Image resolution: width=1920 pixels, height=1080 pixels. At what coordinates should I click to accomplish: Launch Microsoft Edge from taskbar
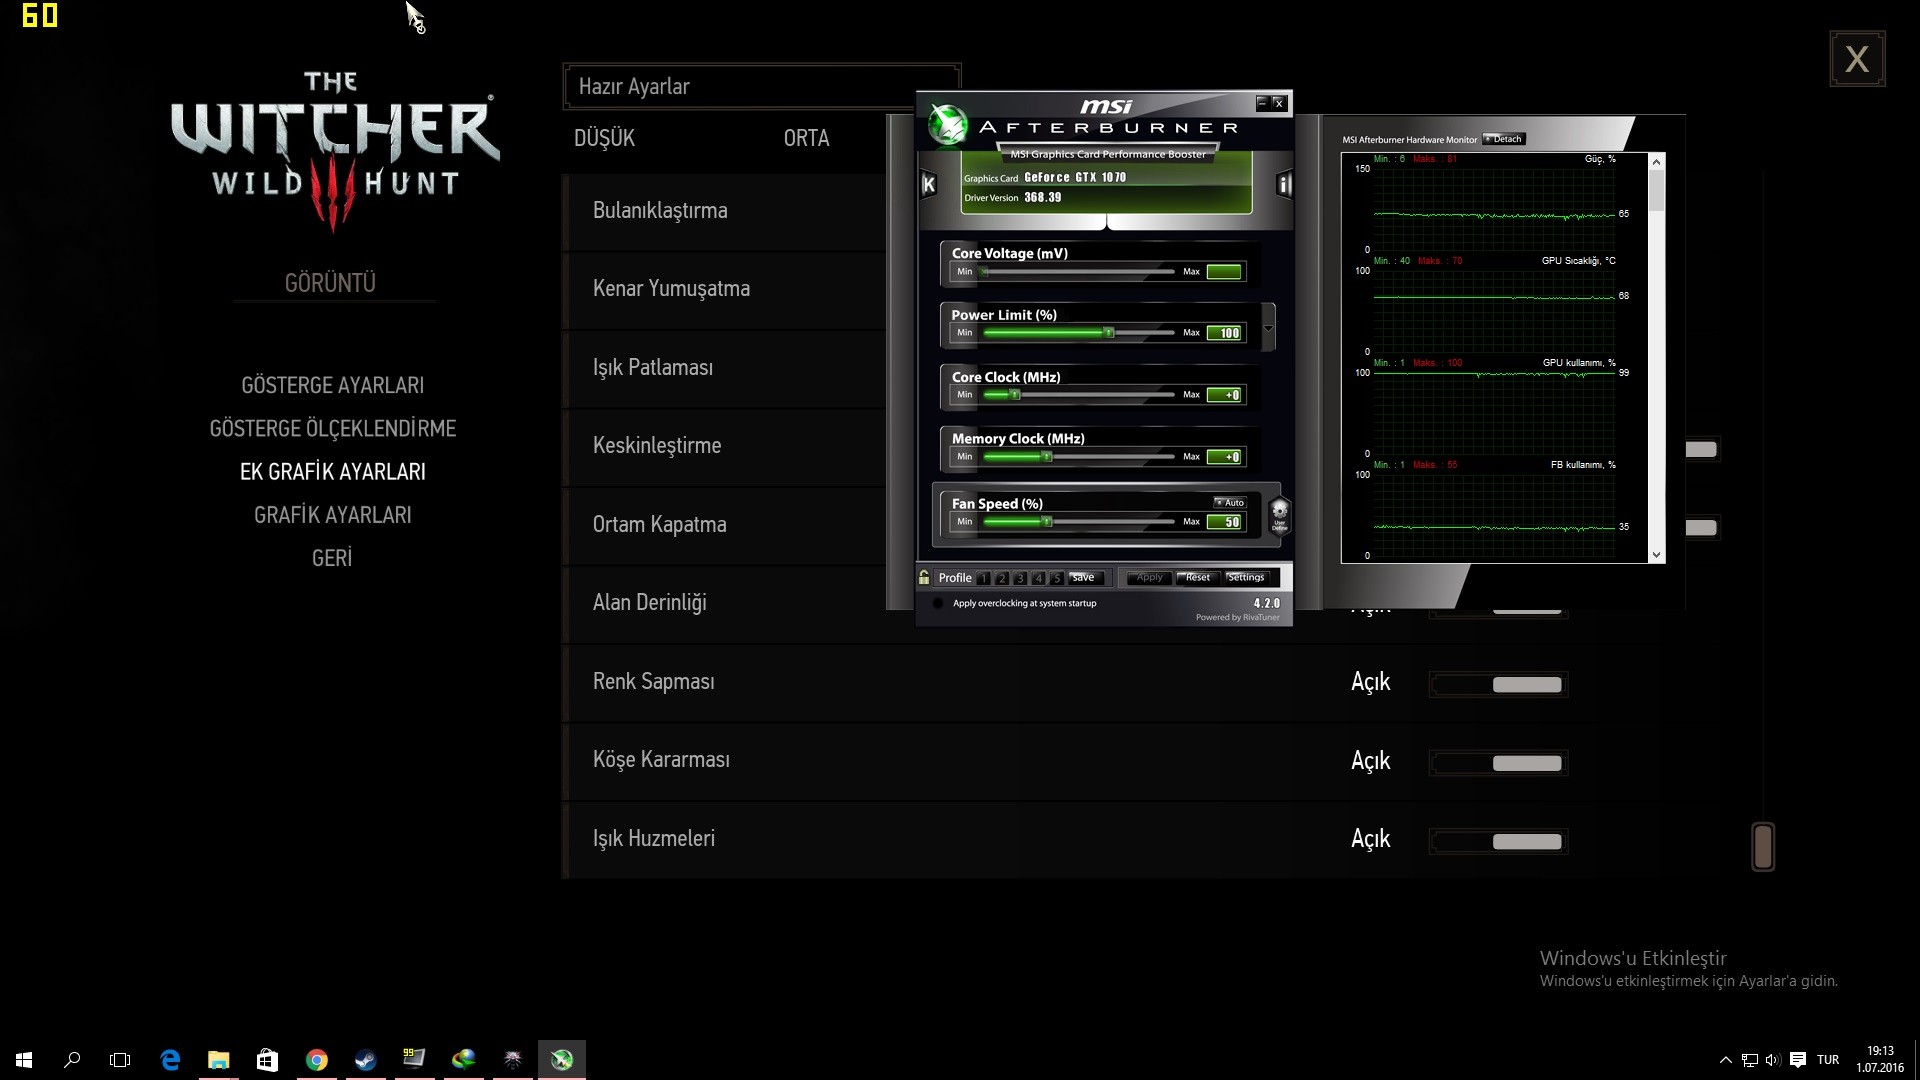tap(170, 1060)
